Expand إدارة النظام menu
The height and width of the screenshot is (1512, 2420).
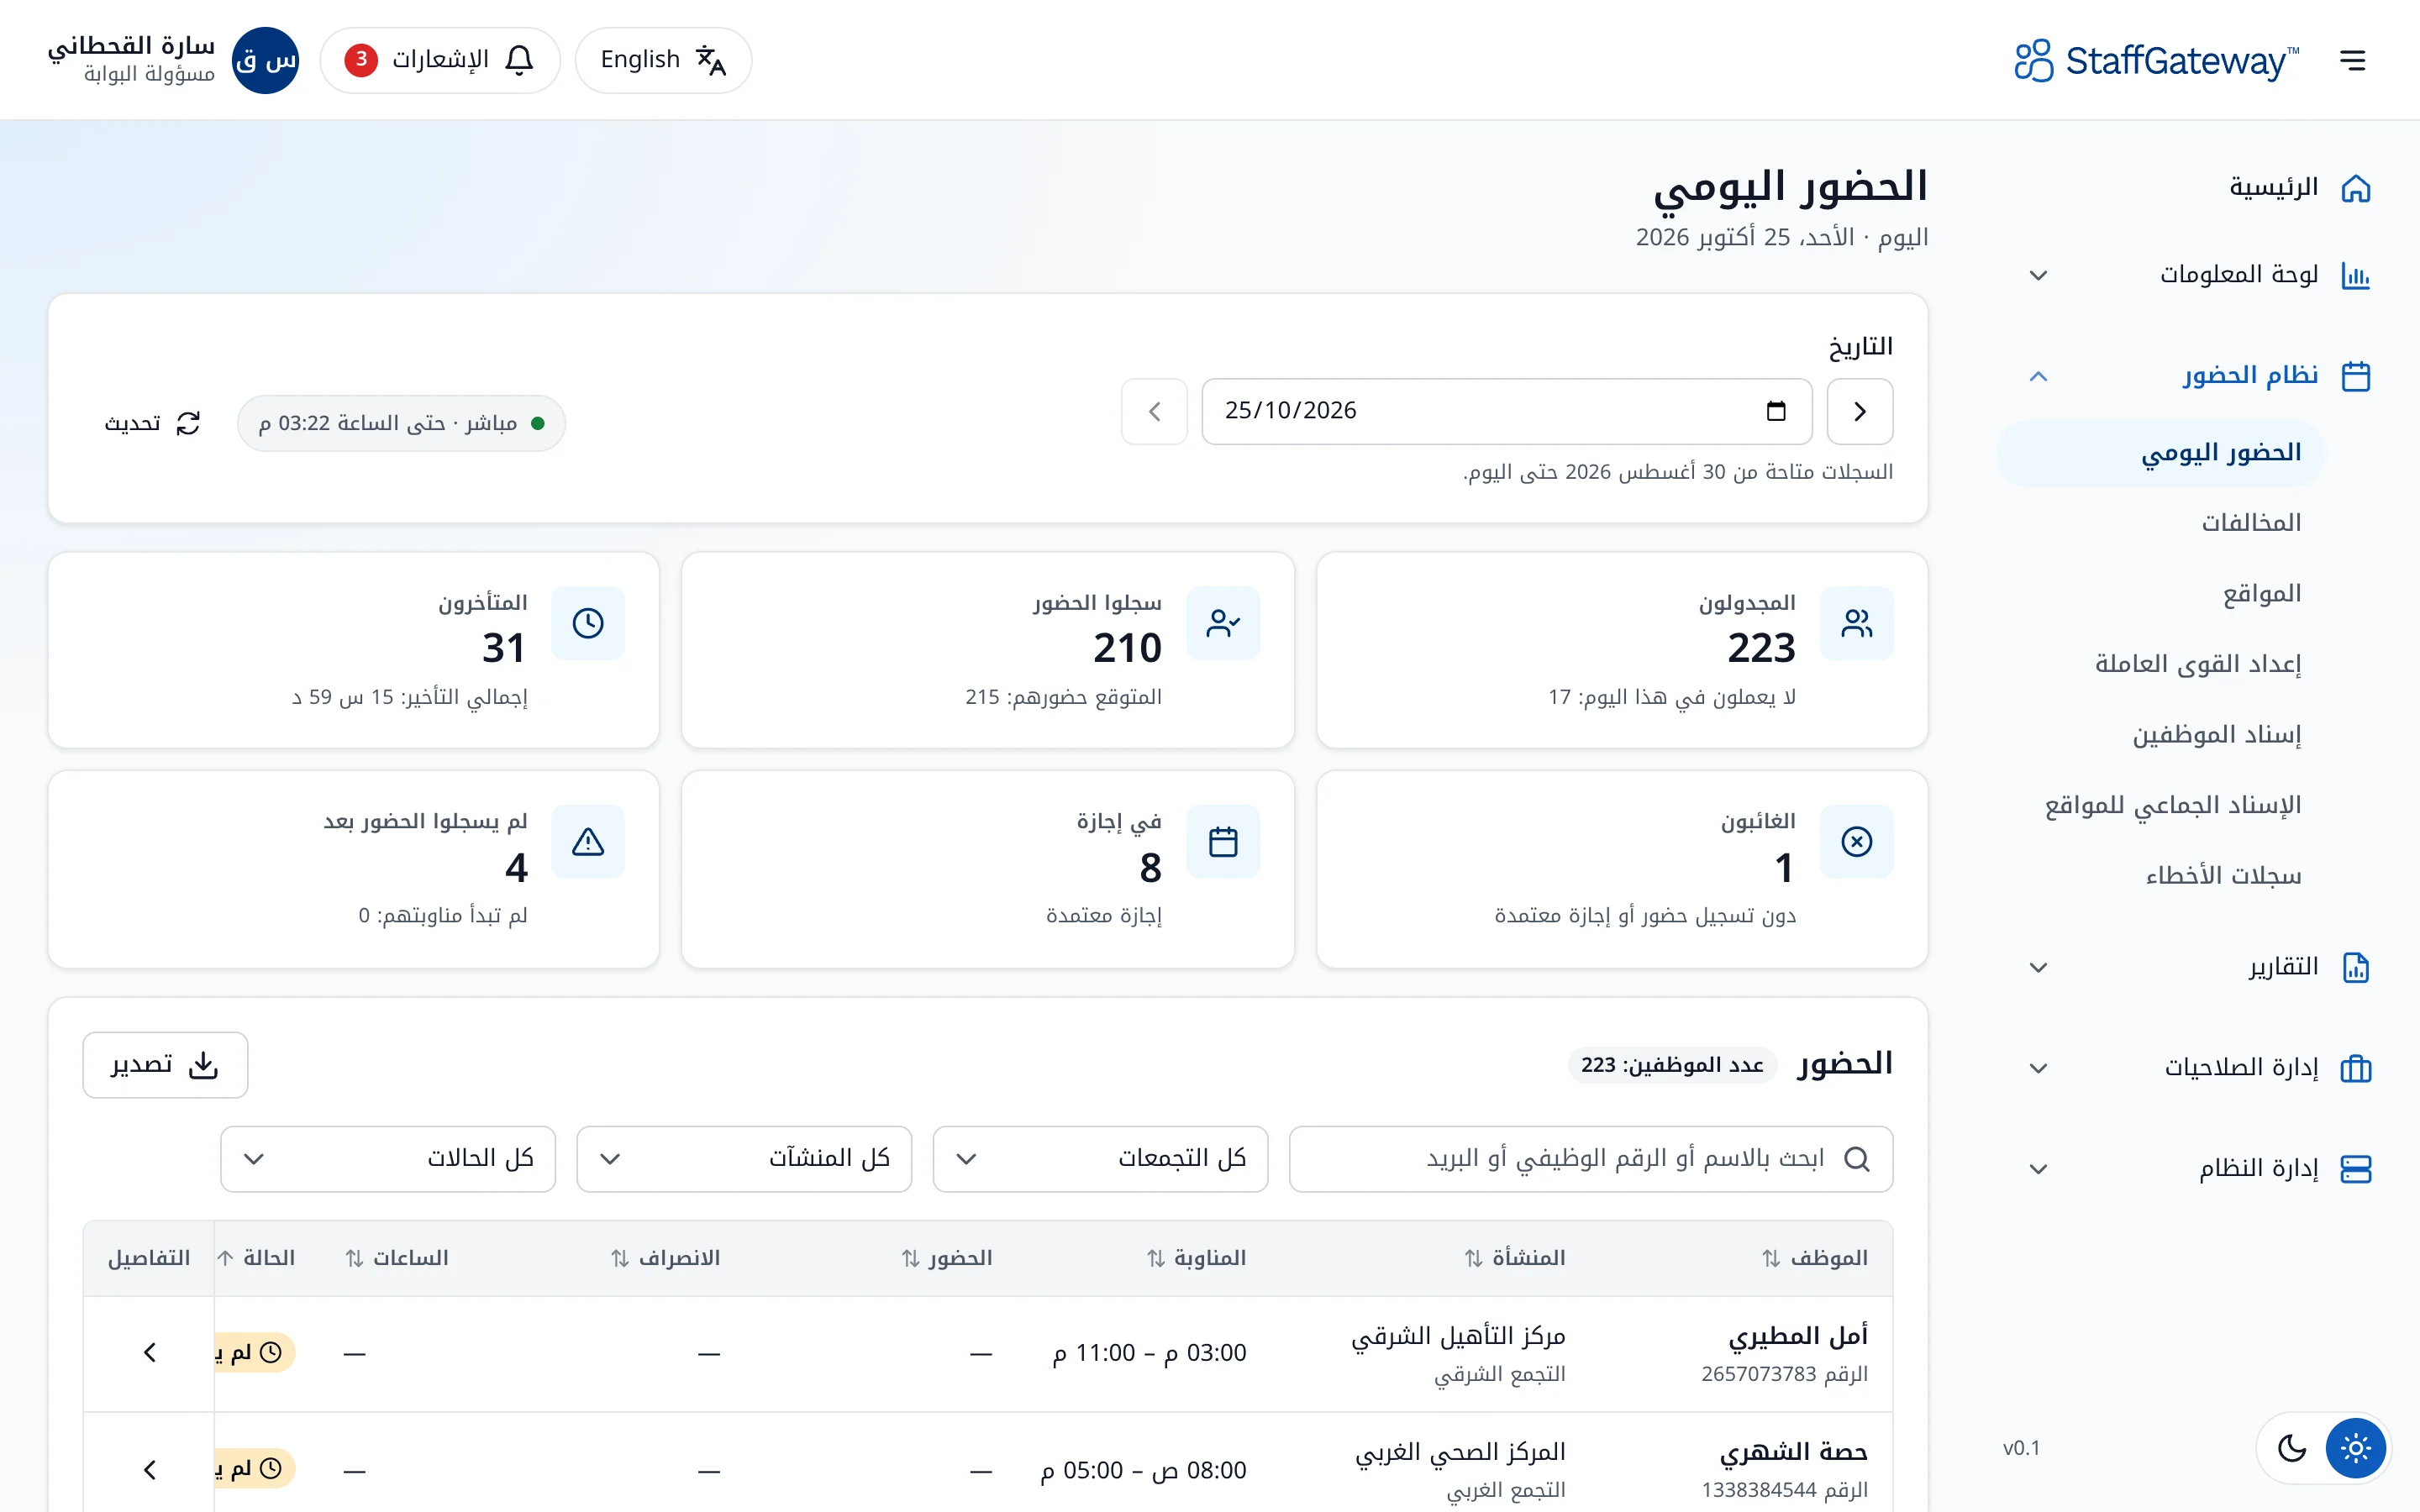2200,1169
